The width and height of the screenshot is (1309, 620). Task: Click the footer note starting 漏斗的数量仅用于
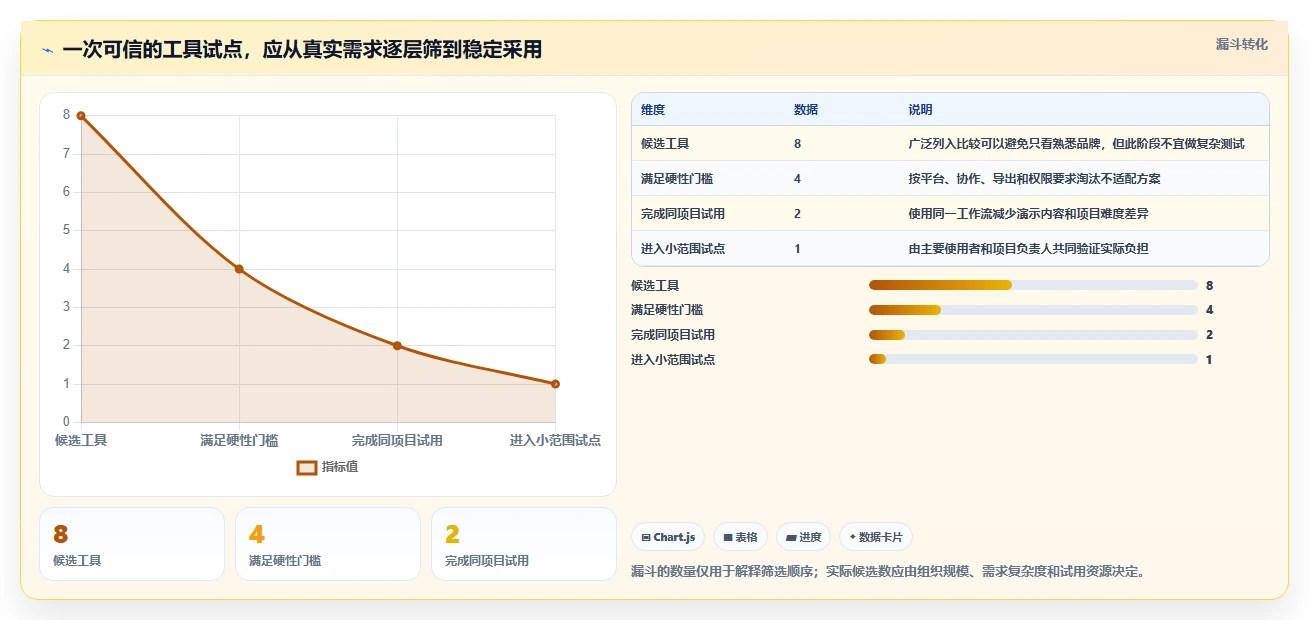(888, 572)
